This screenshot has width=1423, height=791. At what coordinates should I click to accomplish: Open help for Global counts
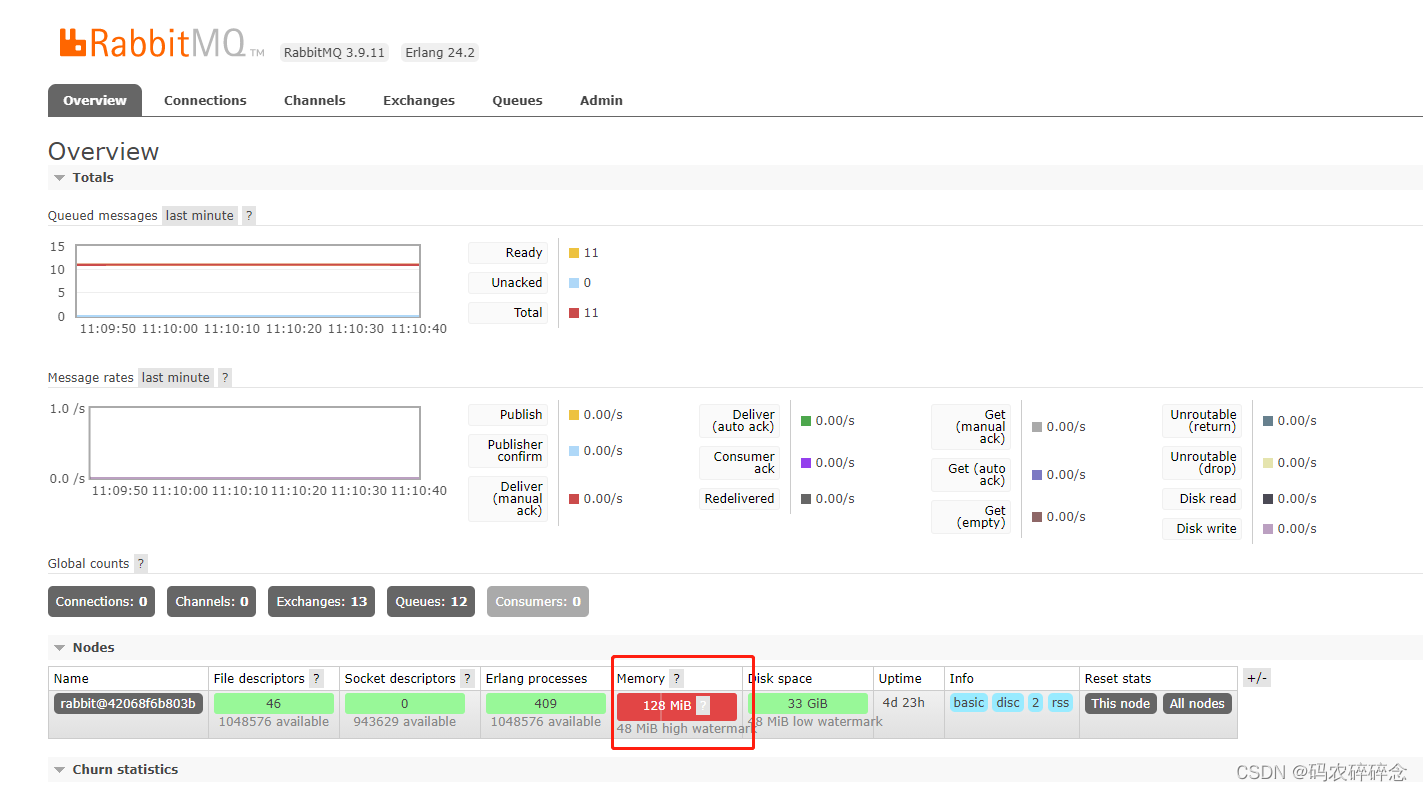pos(141,563)
